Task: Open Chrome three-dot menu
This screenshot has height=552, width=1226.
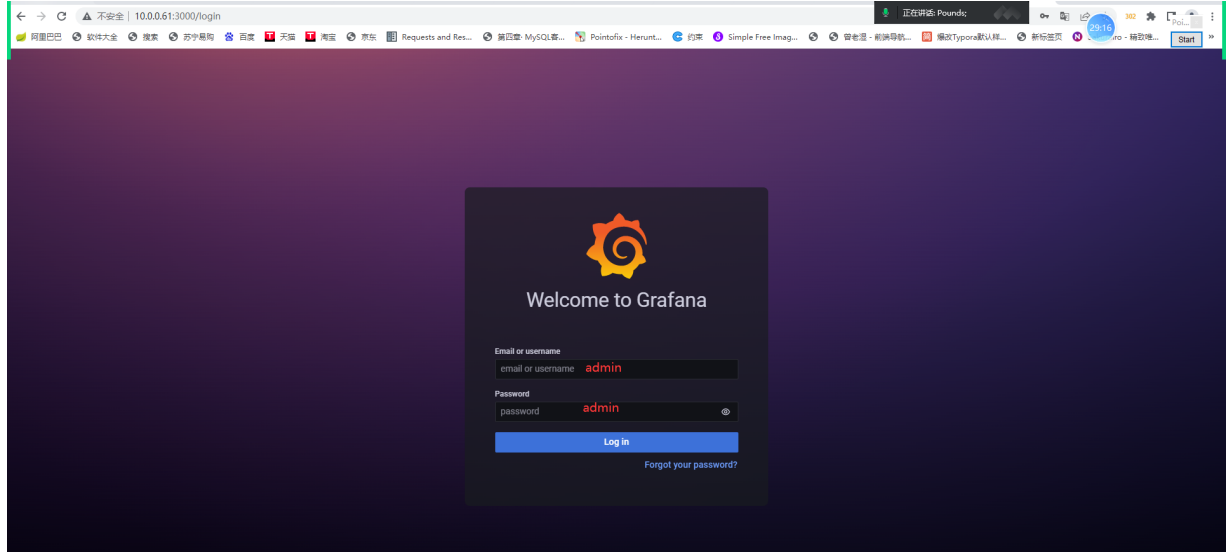Action: pos(1212,16)
